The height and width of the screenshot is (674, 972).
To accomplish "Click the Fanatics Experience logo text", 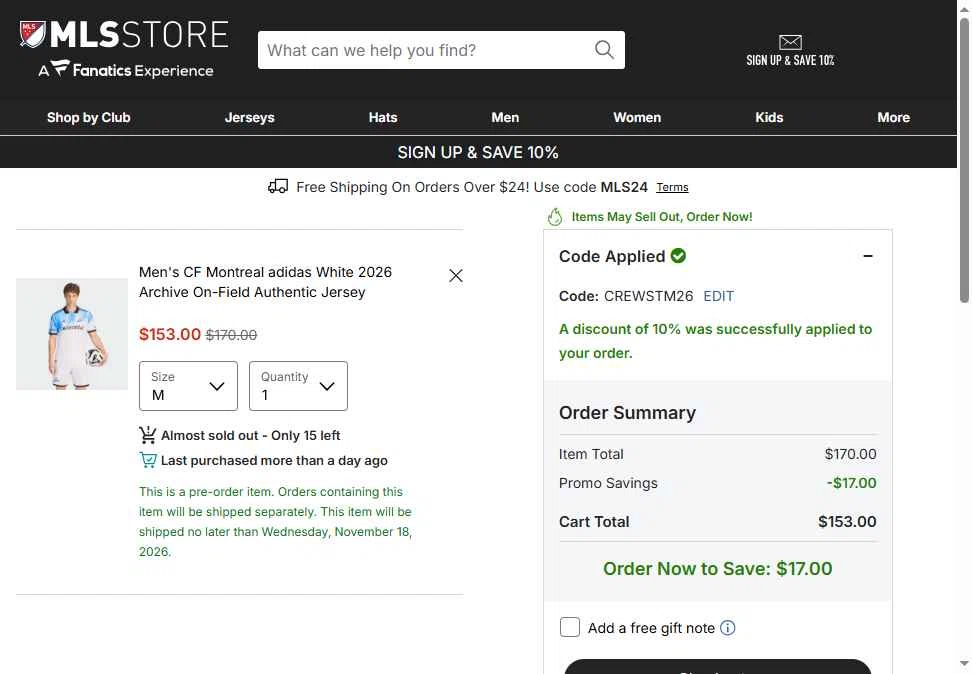I will (126, 69).
